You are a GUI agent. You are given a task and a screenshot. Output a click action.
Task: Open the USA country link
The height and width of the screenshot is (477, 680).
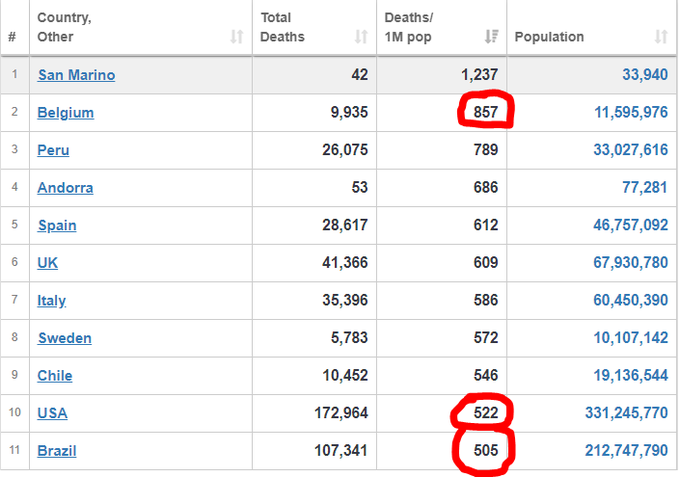52,413
